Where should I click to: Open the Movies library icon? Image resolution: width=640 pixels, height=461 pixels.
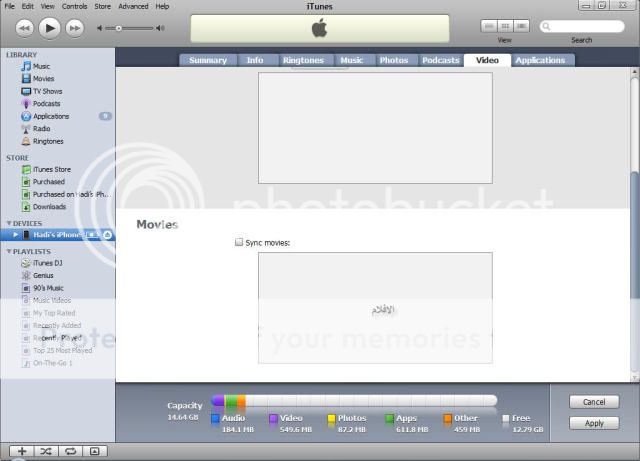pyautogui.click(x=26, y=78)
